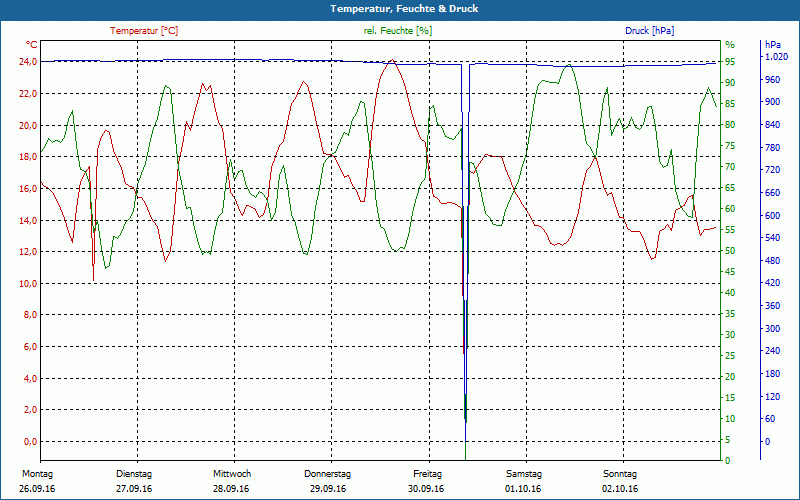800x500 pixels.
Task: Click the 'Donnerstag' day label
Action: coord(328,474)
